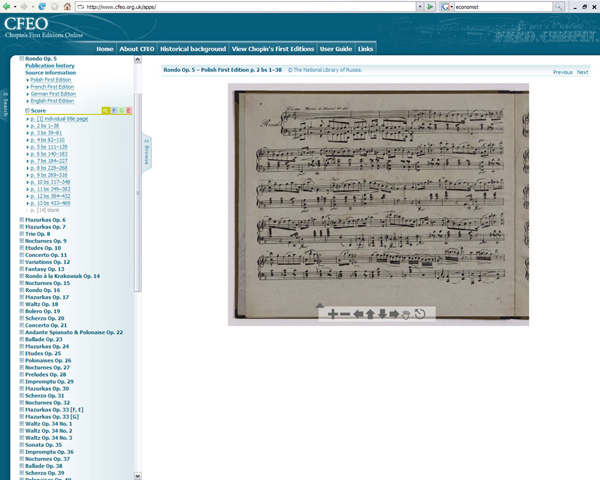Expand the Mazurkas Op. 6 entry

22,220
